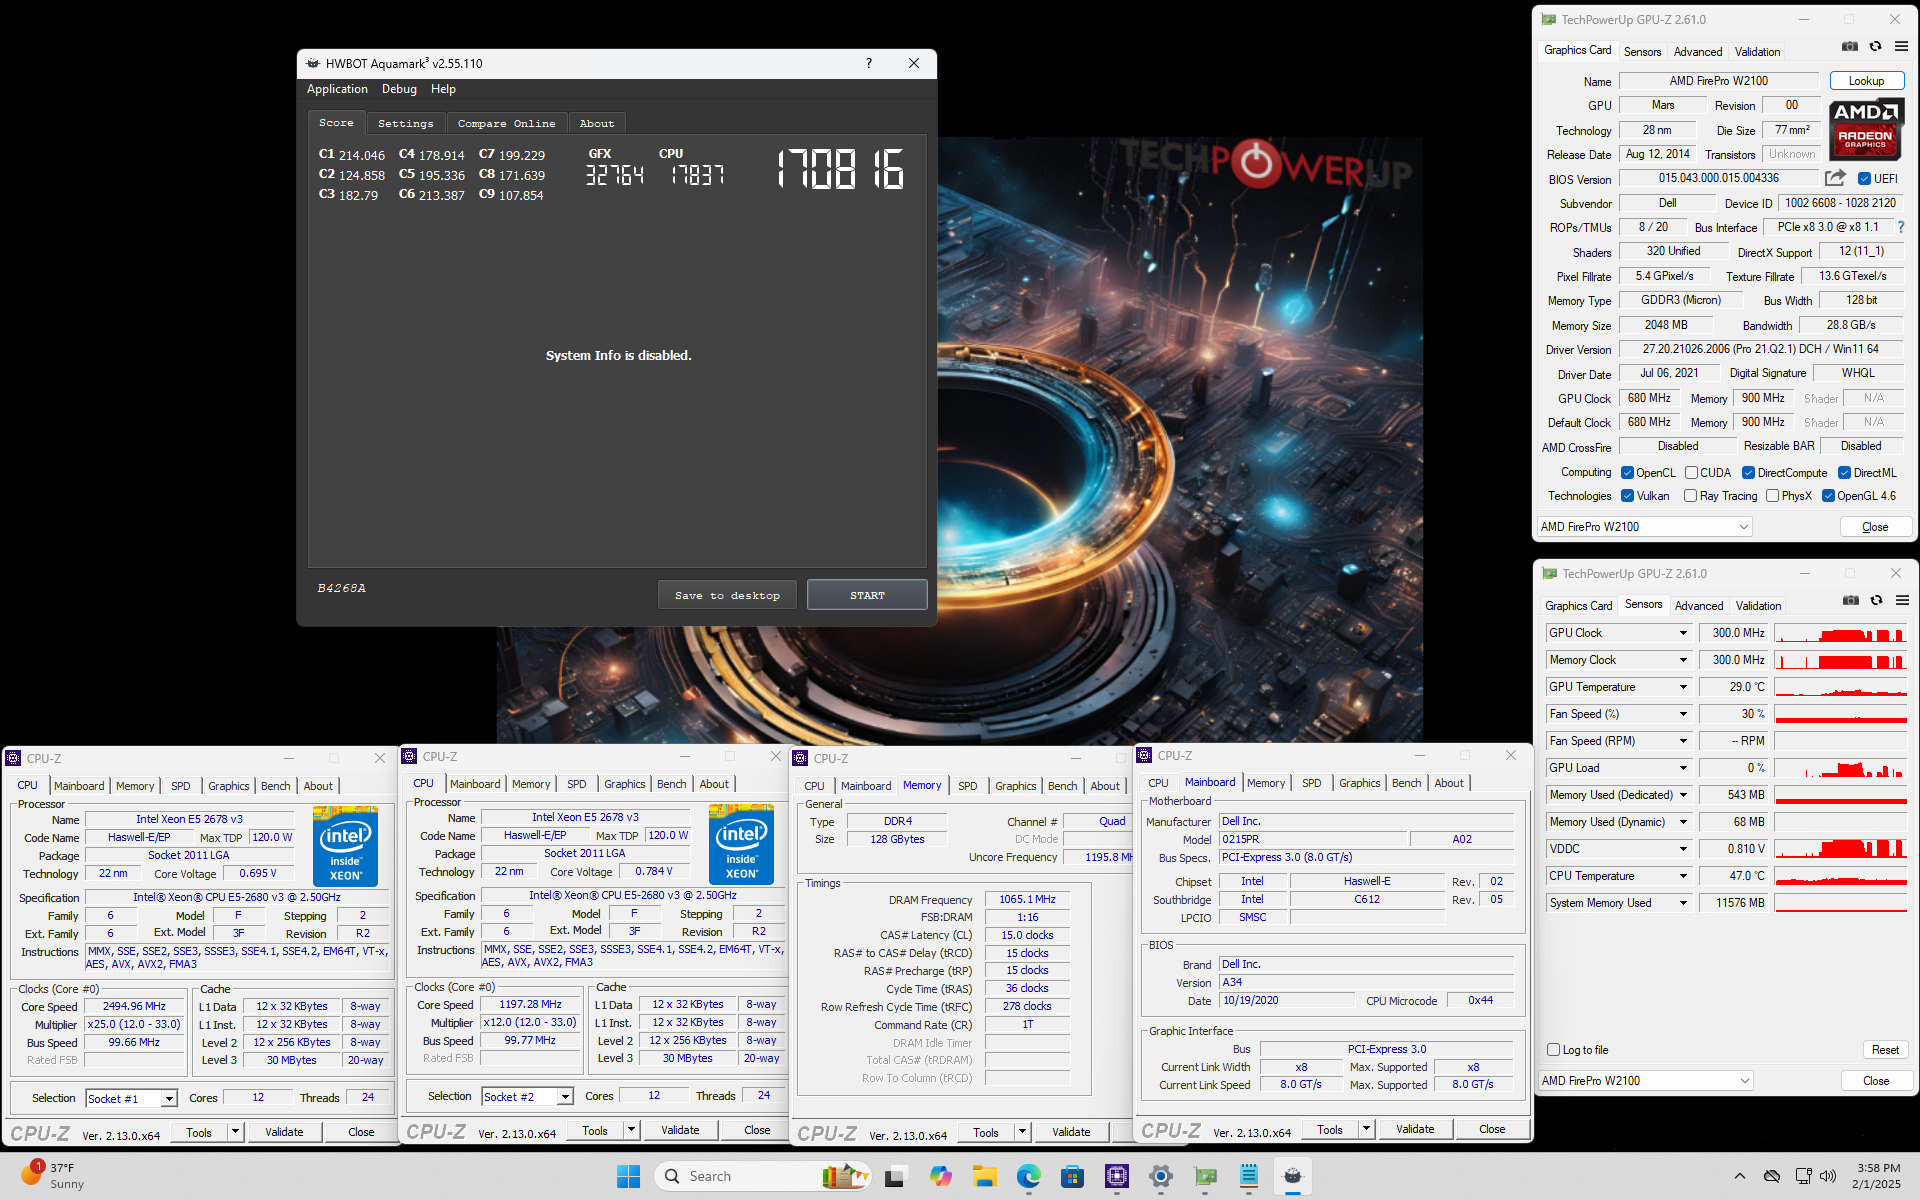Click Intel Xeon logo in Socket #2 CPU-Z window
Viewport: 1920px width, 1200px height.
(x=741, y=844)
